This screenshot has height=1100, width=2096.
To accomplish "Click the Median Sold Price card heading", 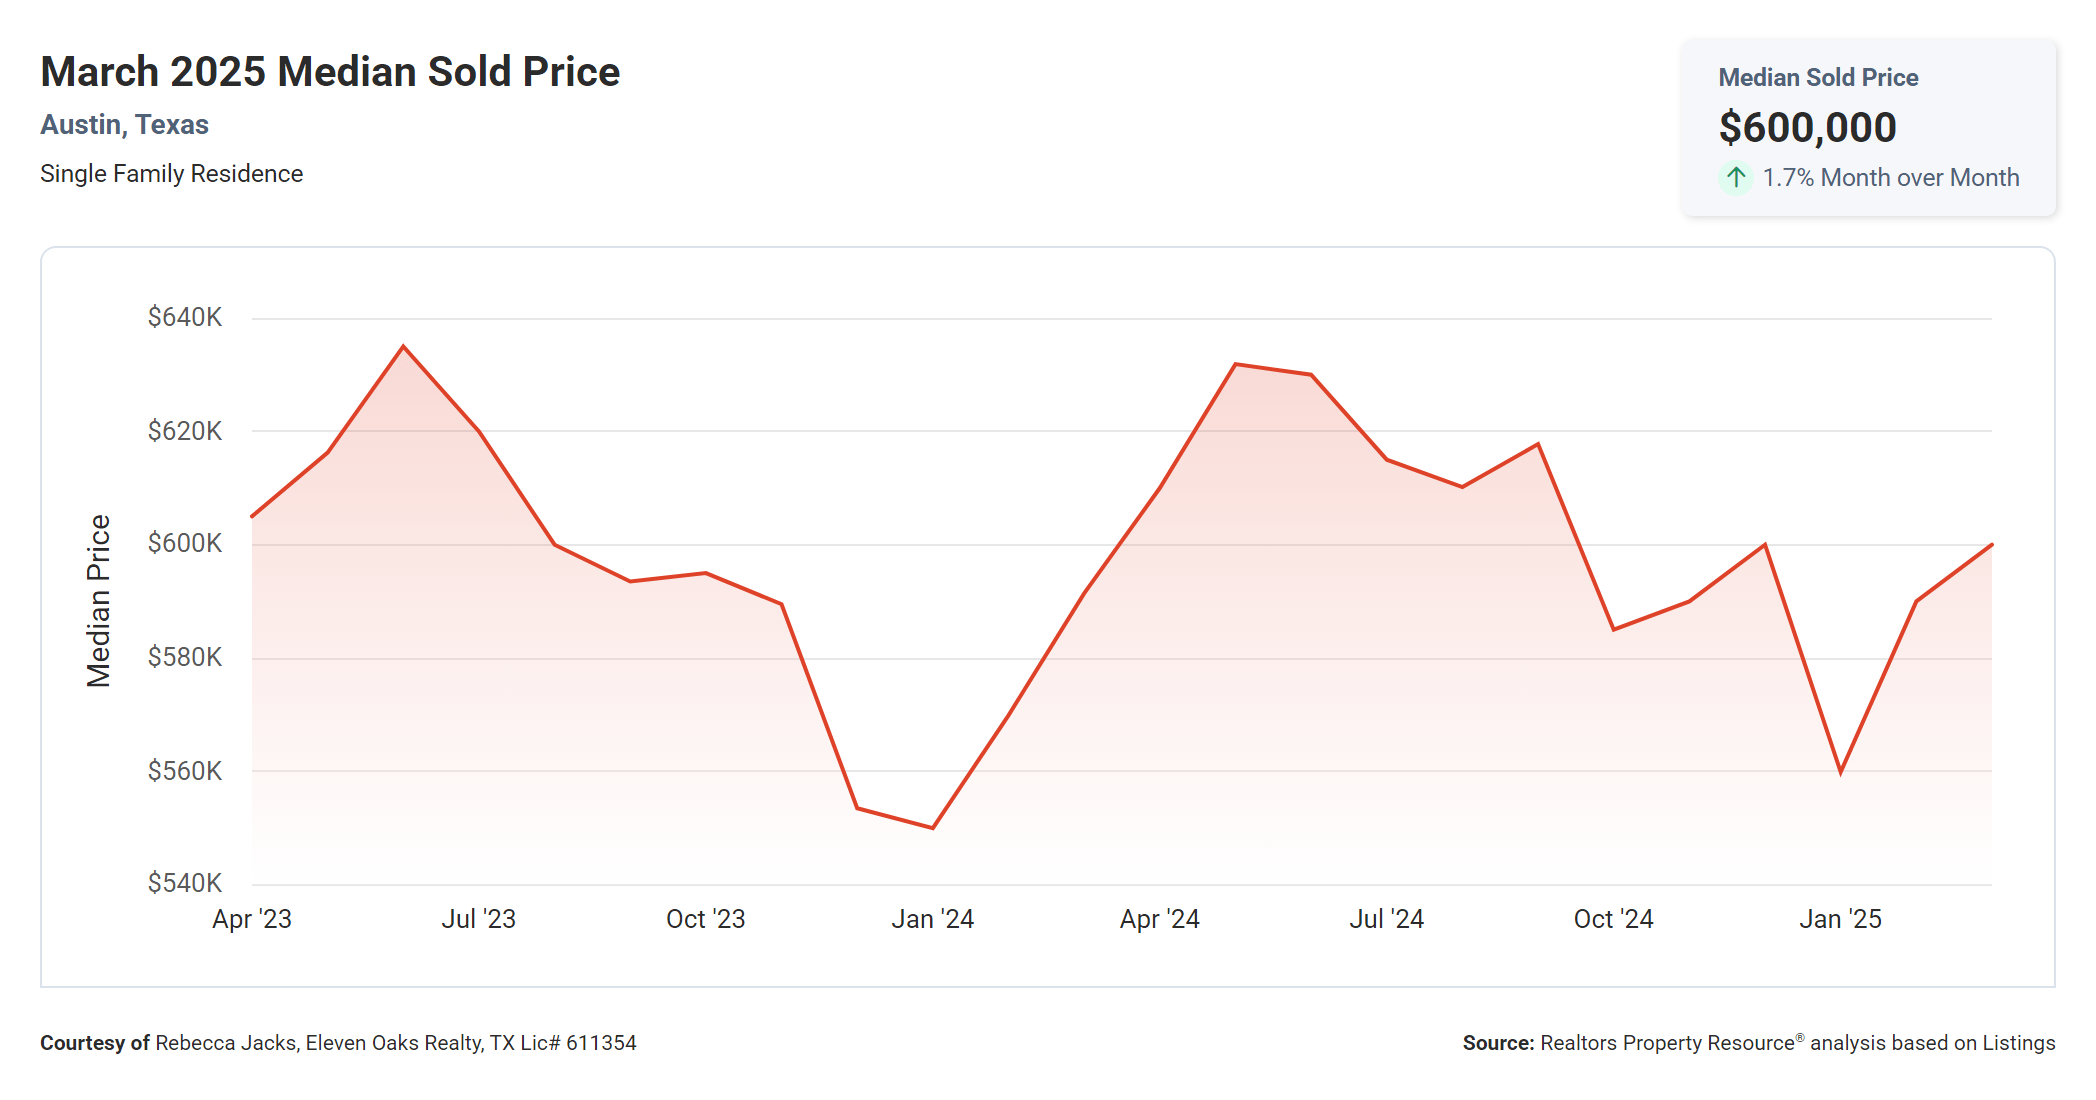I will click(1817, 78).
